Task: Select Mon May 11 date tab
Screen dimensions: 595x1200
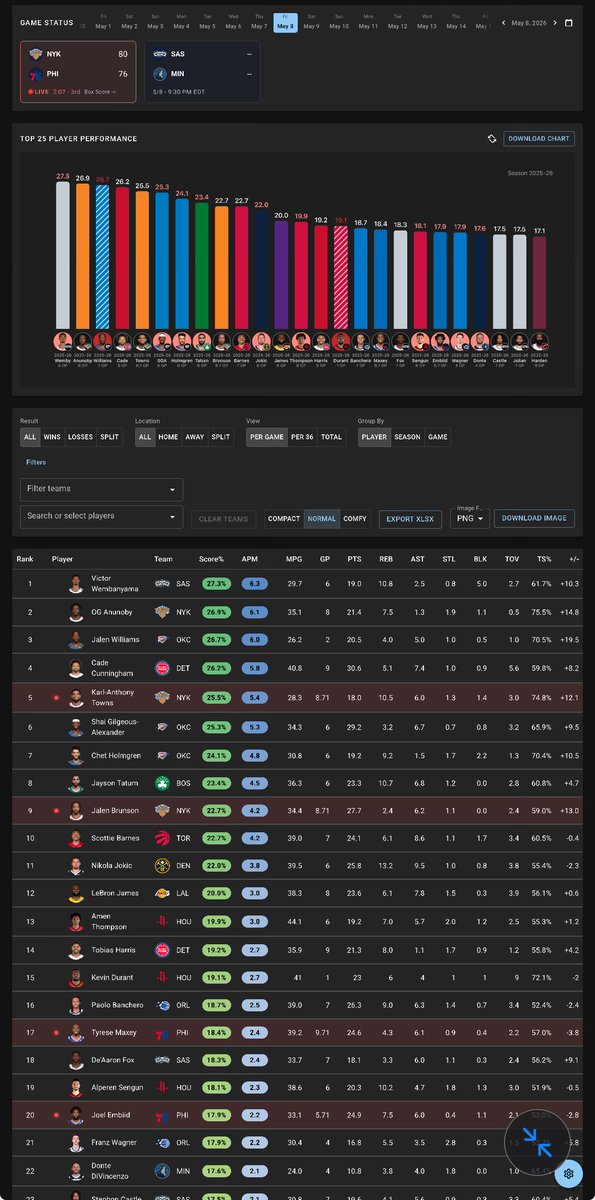Action: (369, 23)
